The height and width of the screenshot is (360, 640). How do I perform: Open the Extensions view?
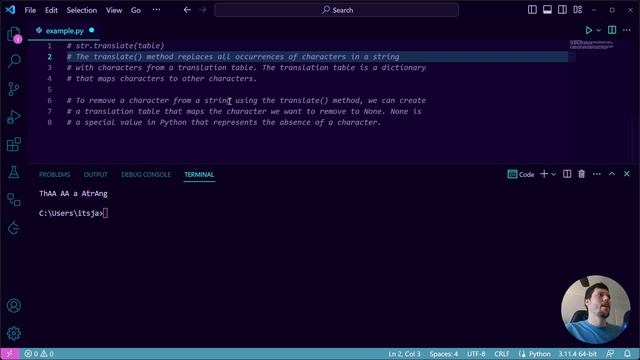point(13,144)
